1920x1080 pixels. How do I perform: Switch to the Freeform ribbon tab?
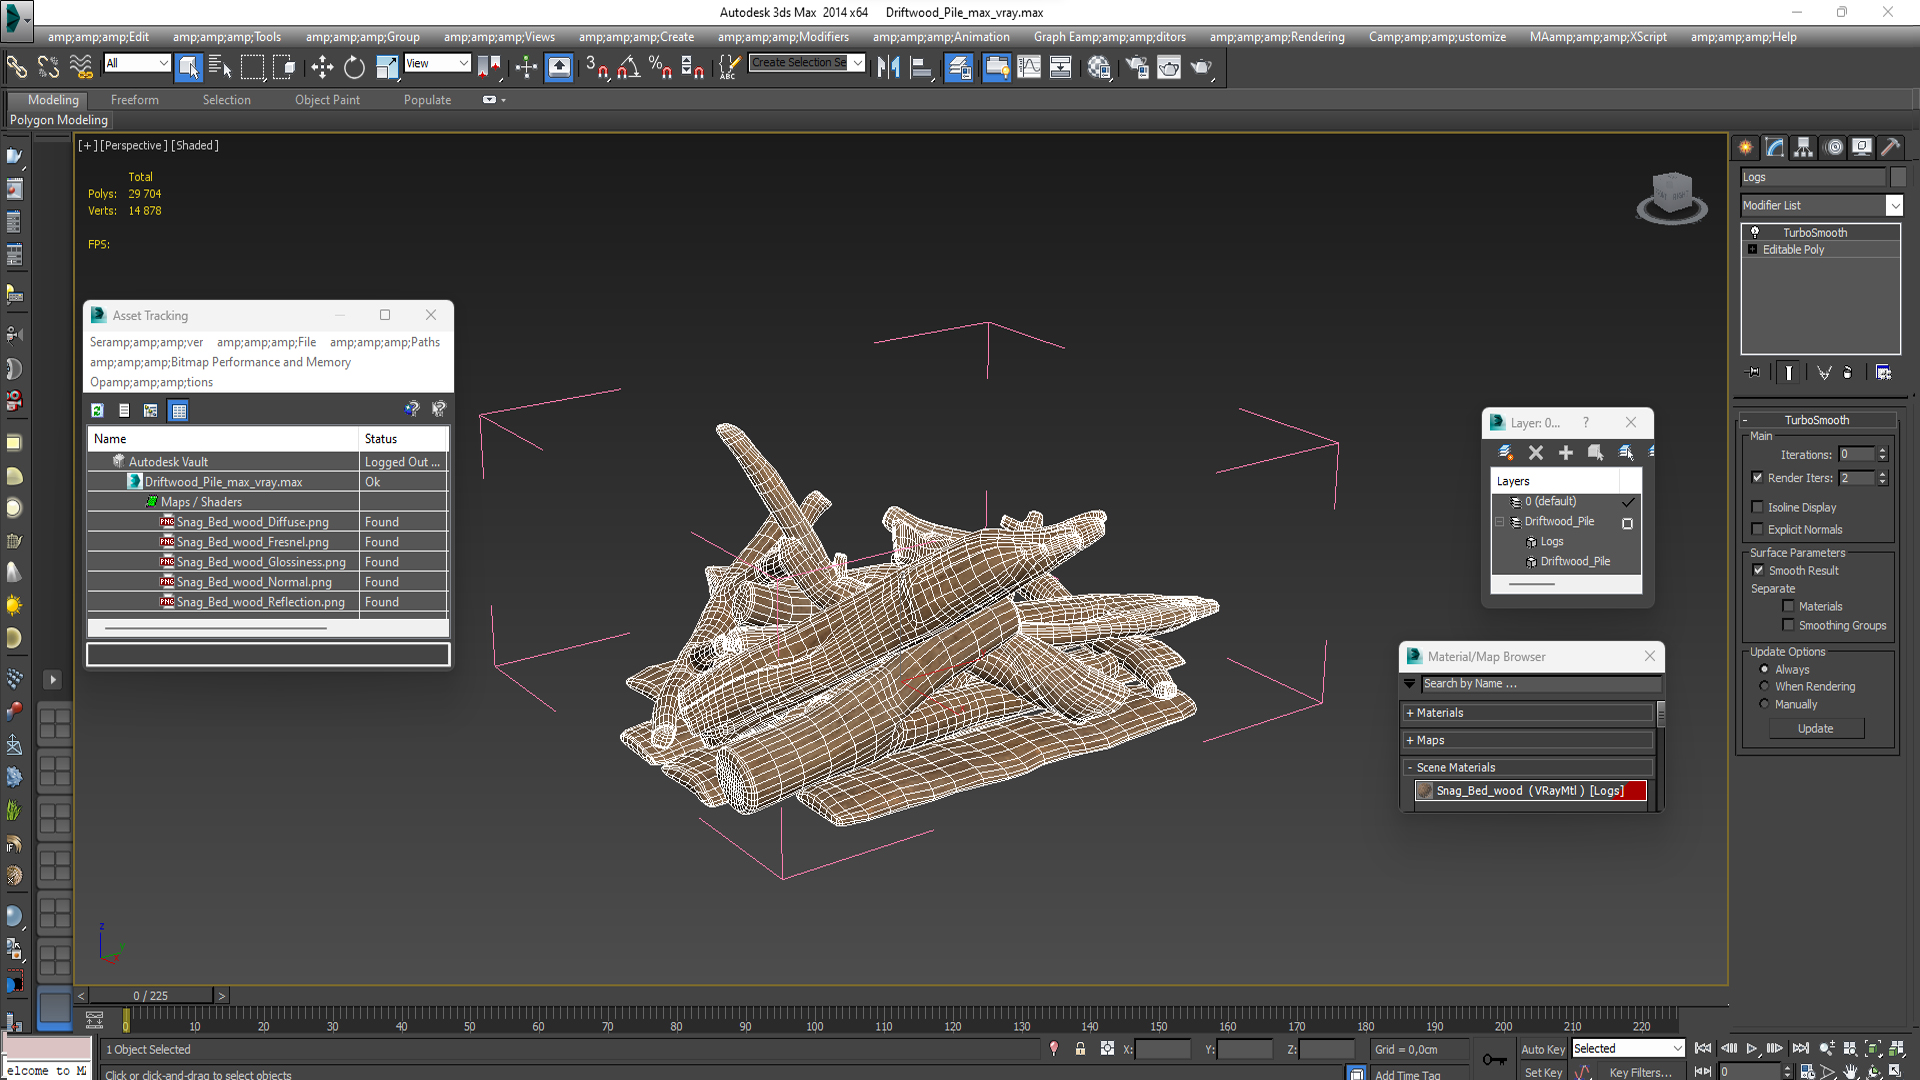pyautogui.click(x=135, y=100)
